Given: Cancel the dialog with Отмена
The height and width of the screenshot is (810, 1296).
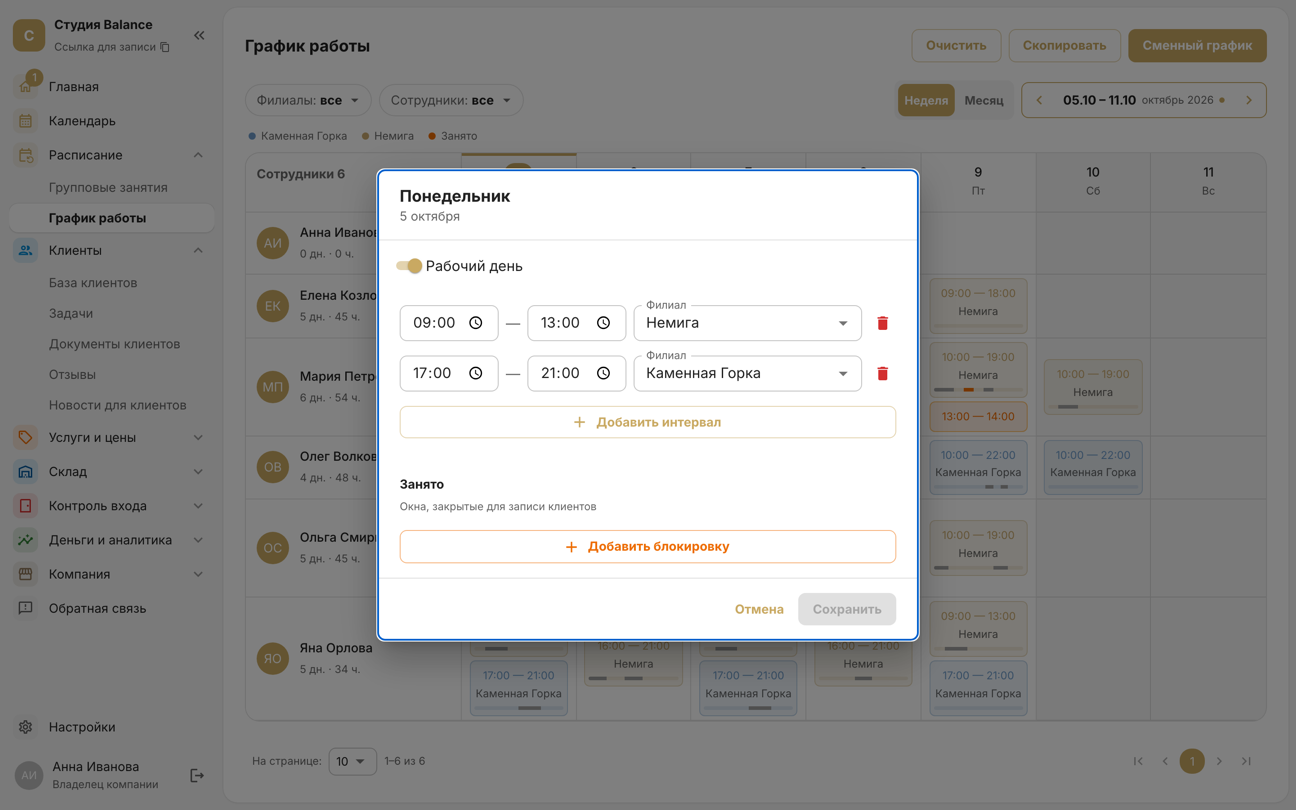Looking at the screenshot, I should (x=759, y=609).
